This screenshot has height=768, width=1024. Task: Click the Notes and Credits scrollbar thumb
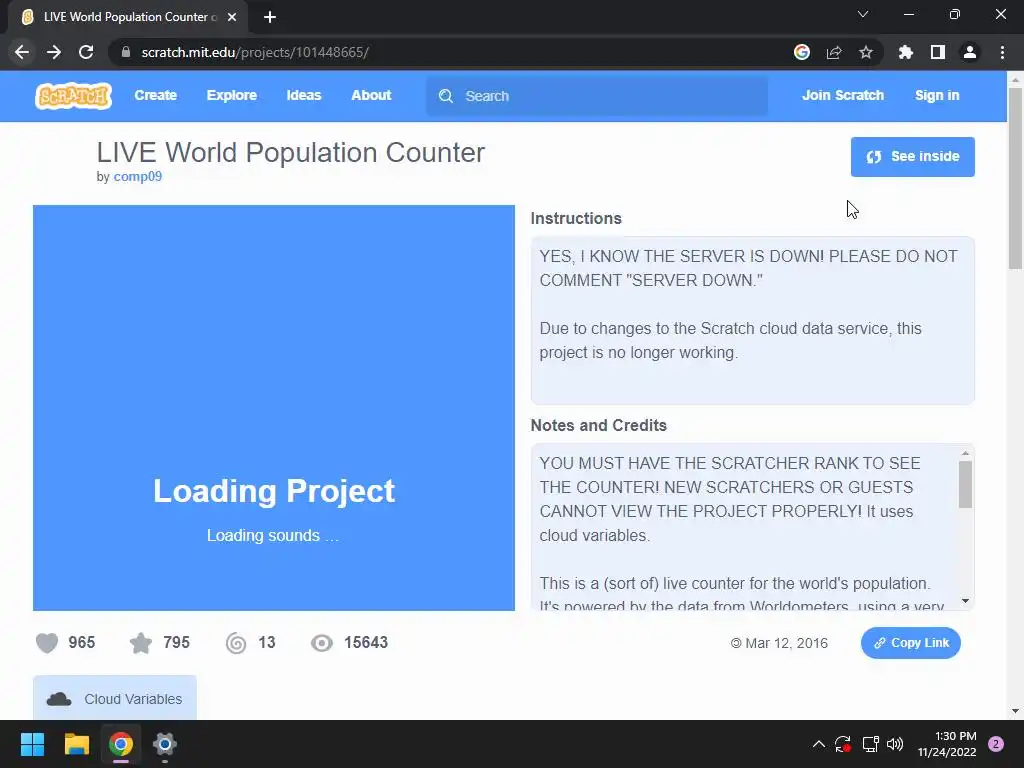965,484
